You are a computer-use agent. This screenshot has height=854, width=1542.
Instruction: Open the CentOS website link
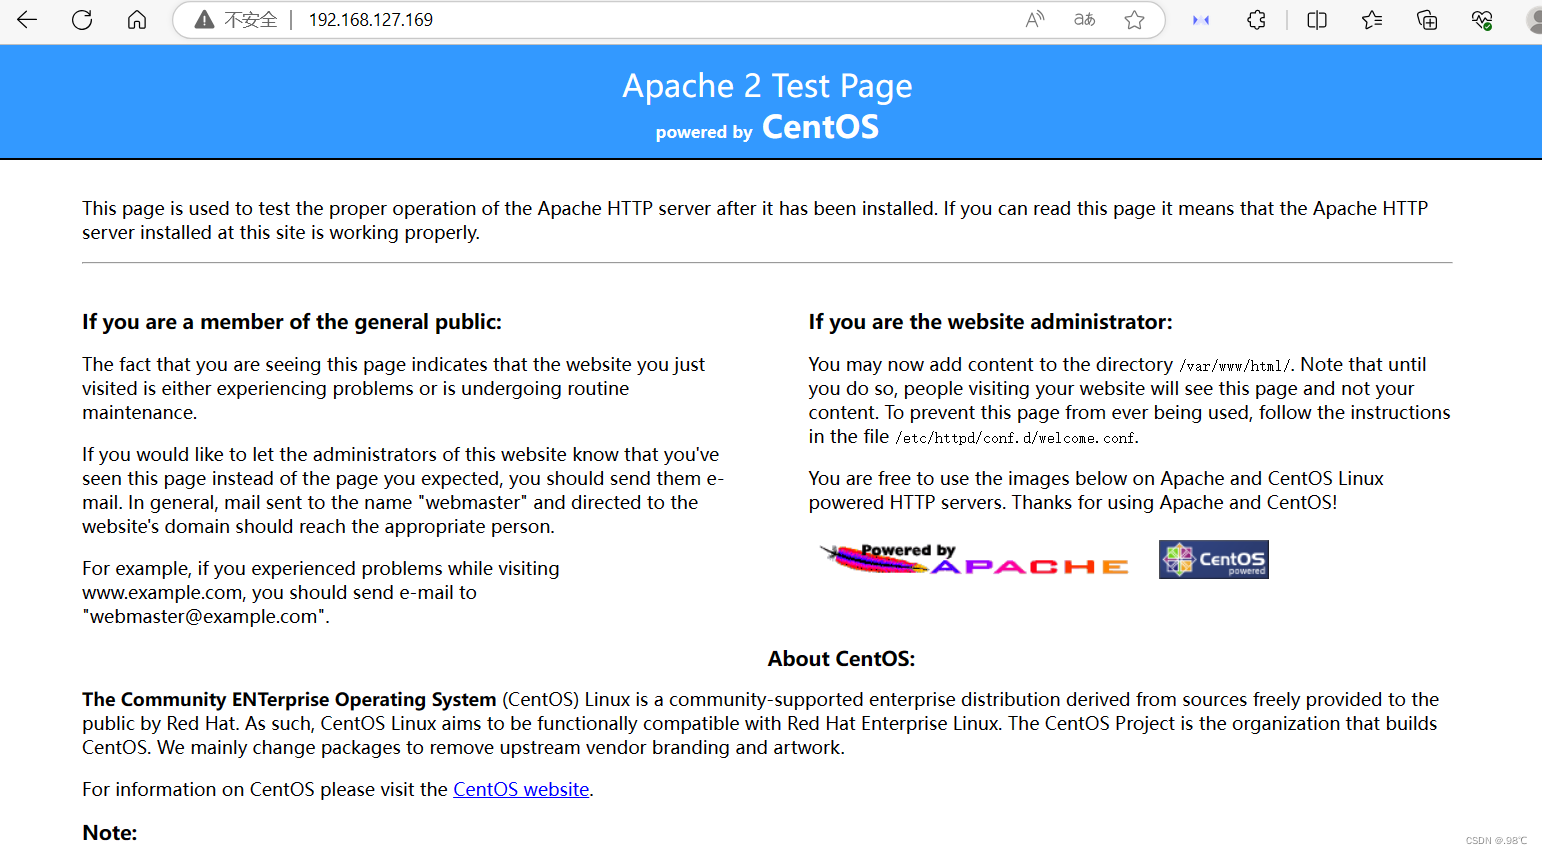[x=521, y=789]
